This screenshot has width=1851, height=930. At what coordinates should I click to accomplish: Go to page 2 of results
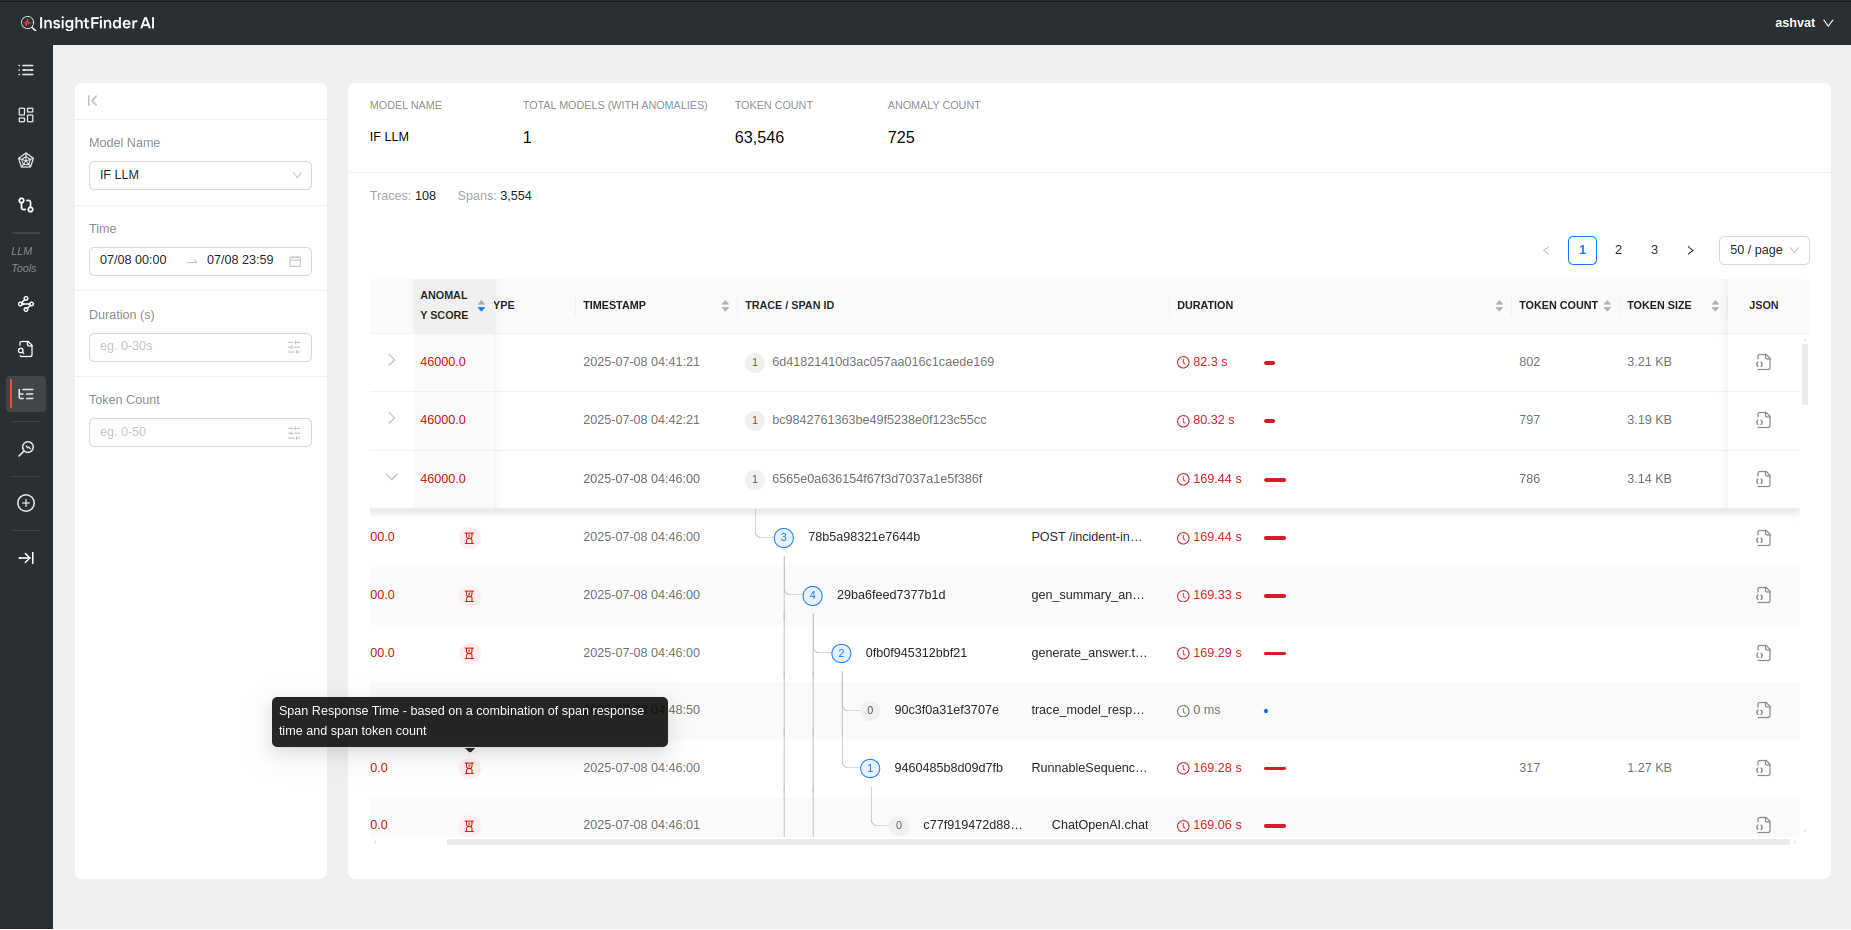[x=1618, y=250]
